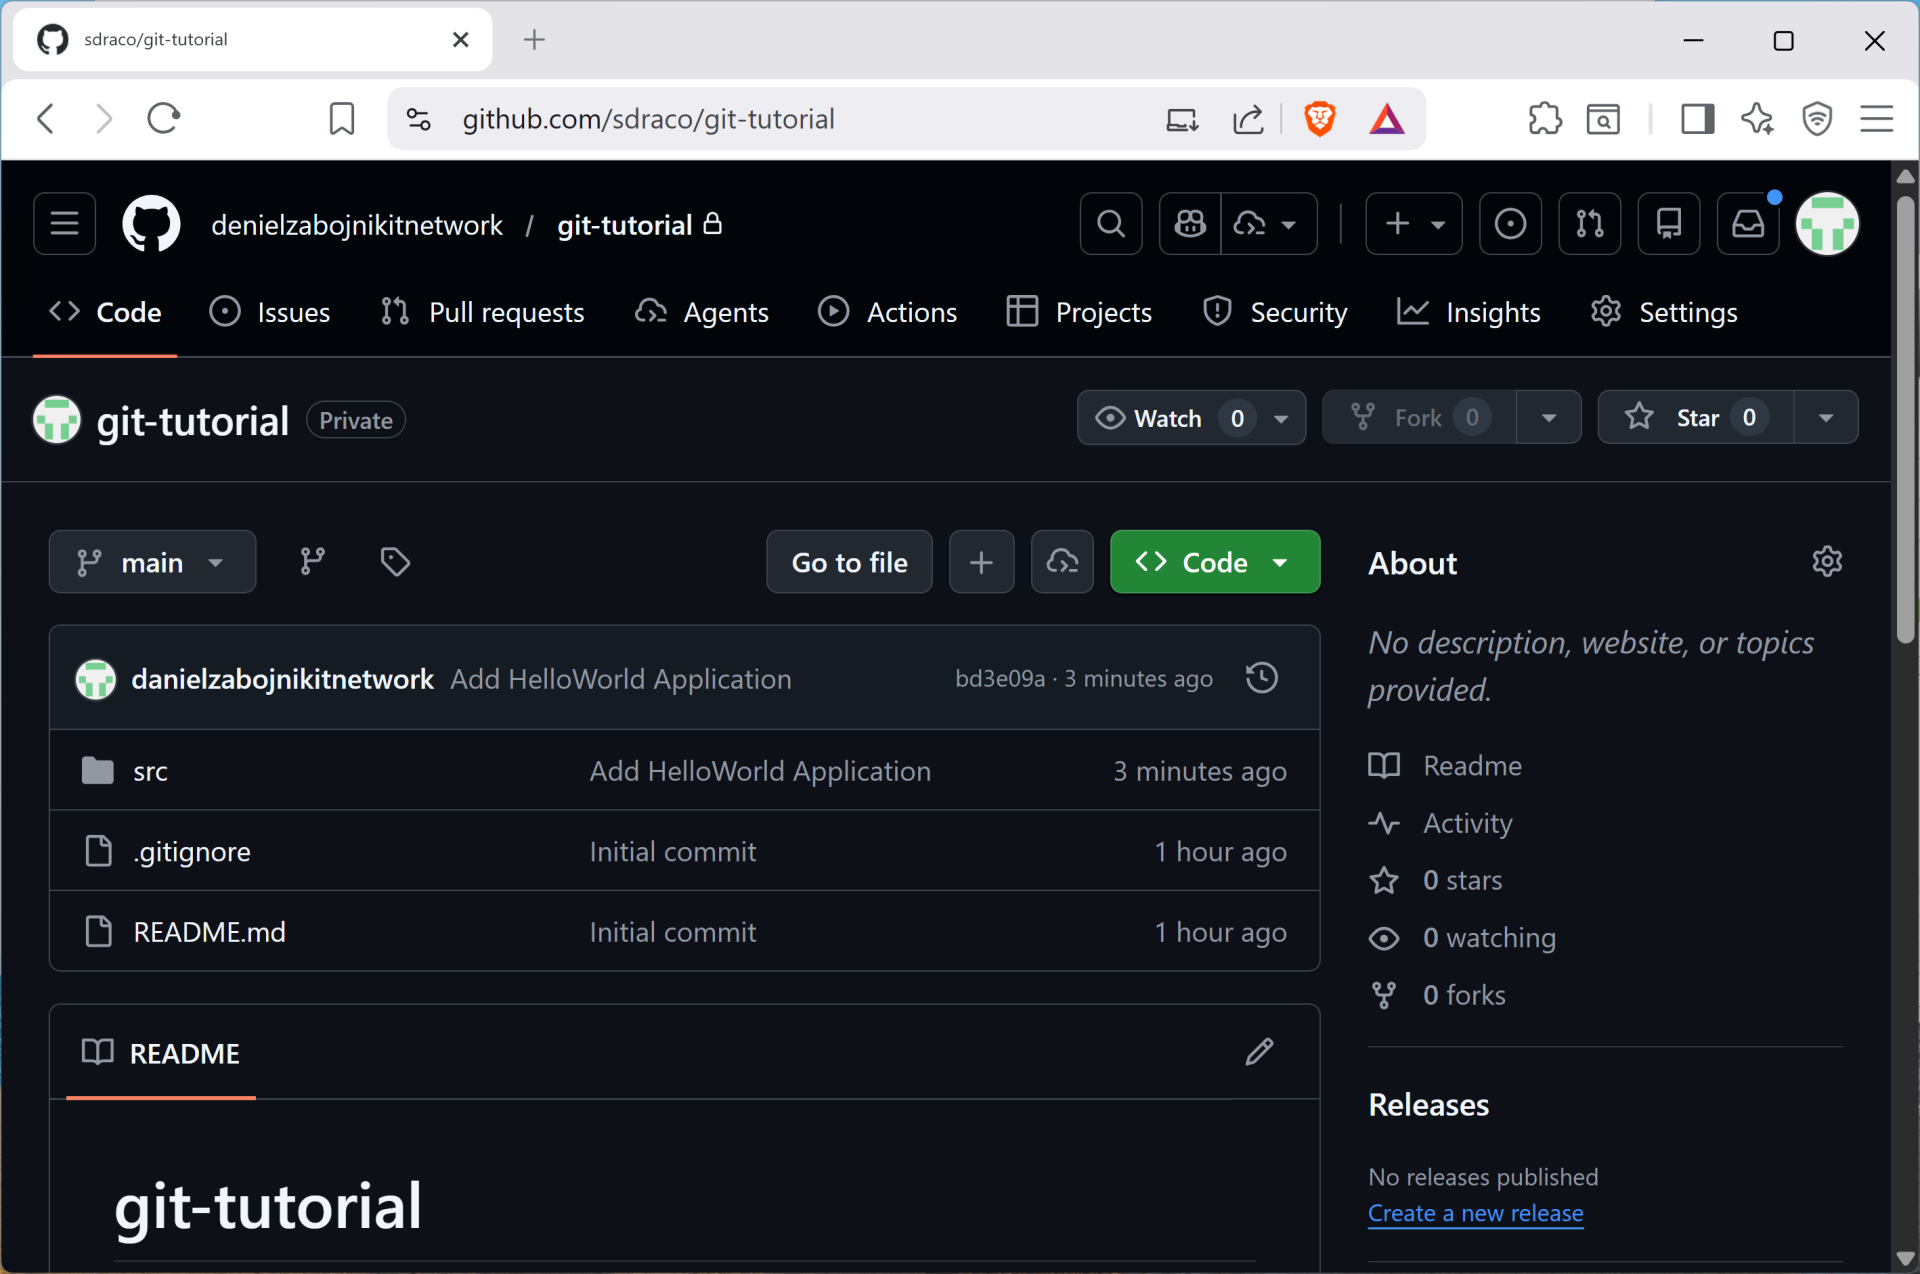
Task: Toggle Watch for this repository
Action: coord(1166,418)
